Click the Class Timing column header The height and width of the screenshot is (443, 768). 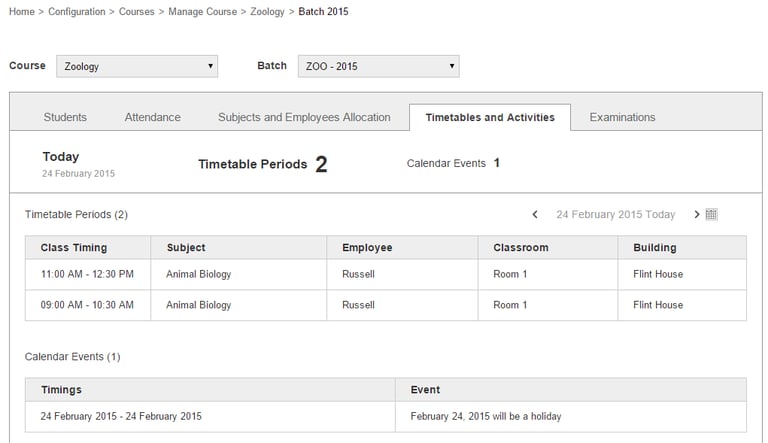pos(74,247)
